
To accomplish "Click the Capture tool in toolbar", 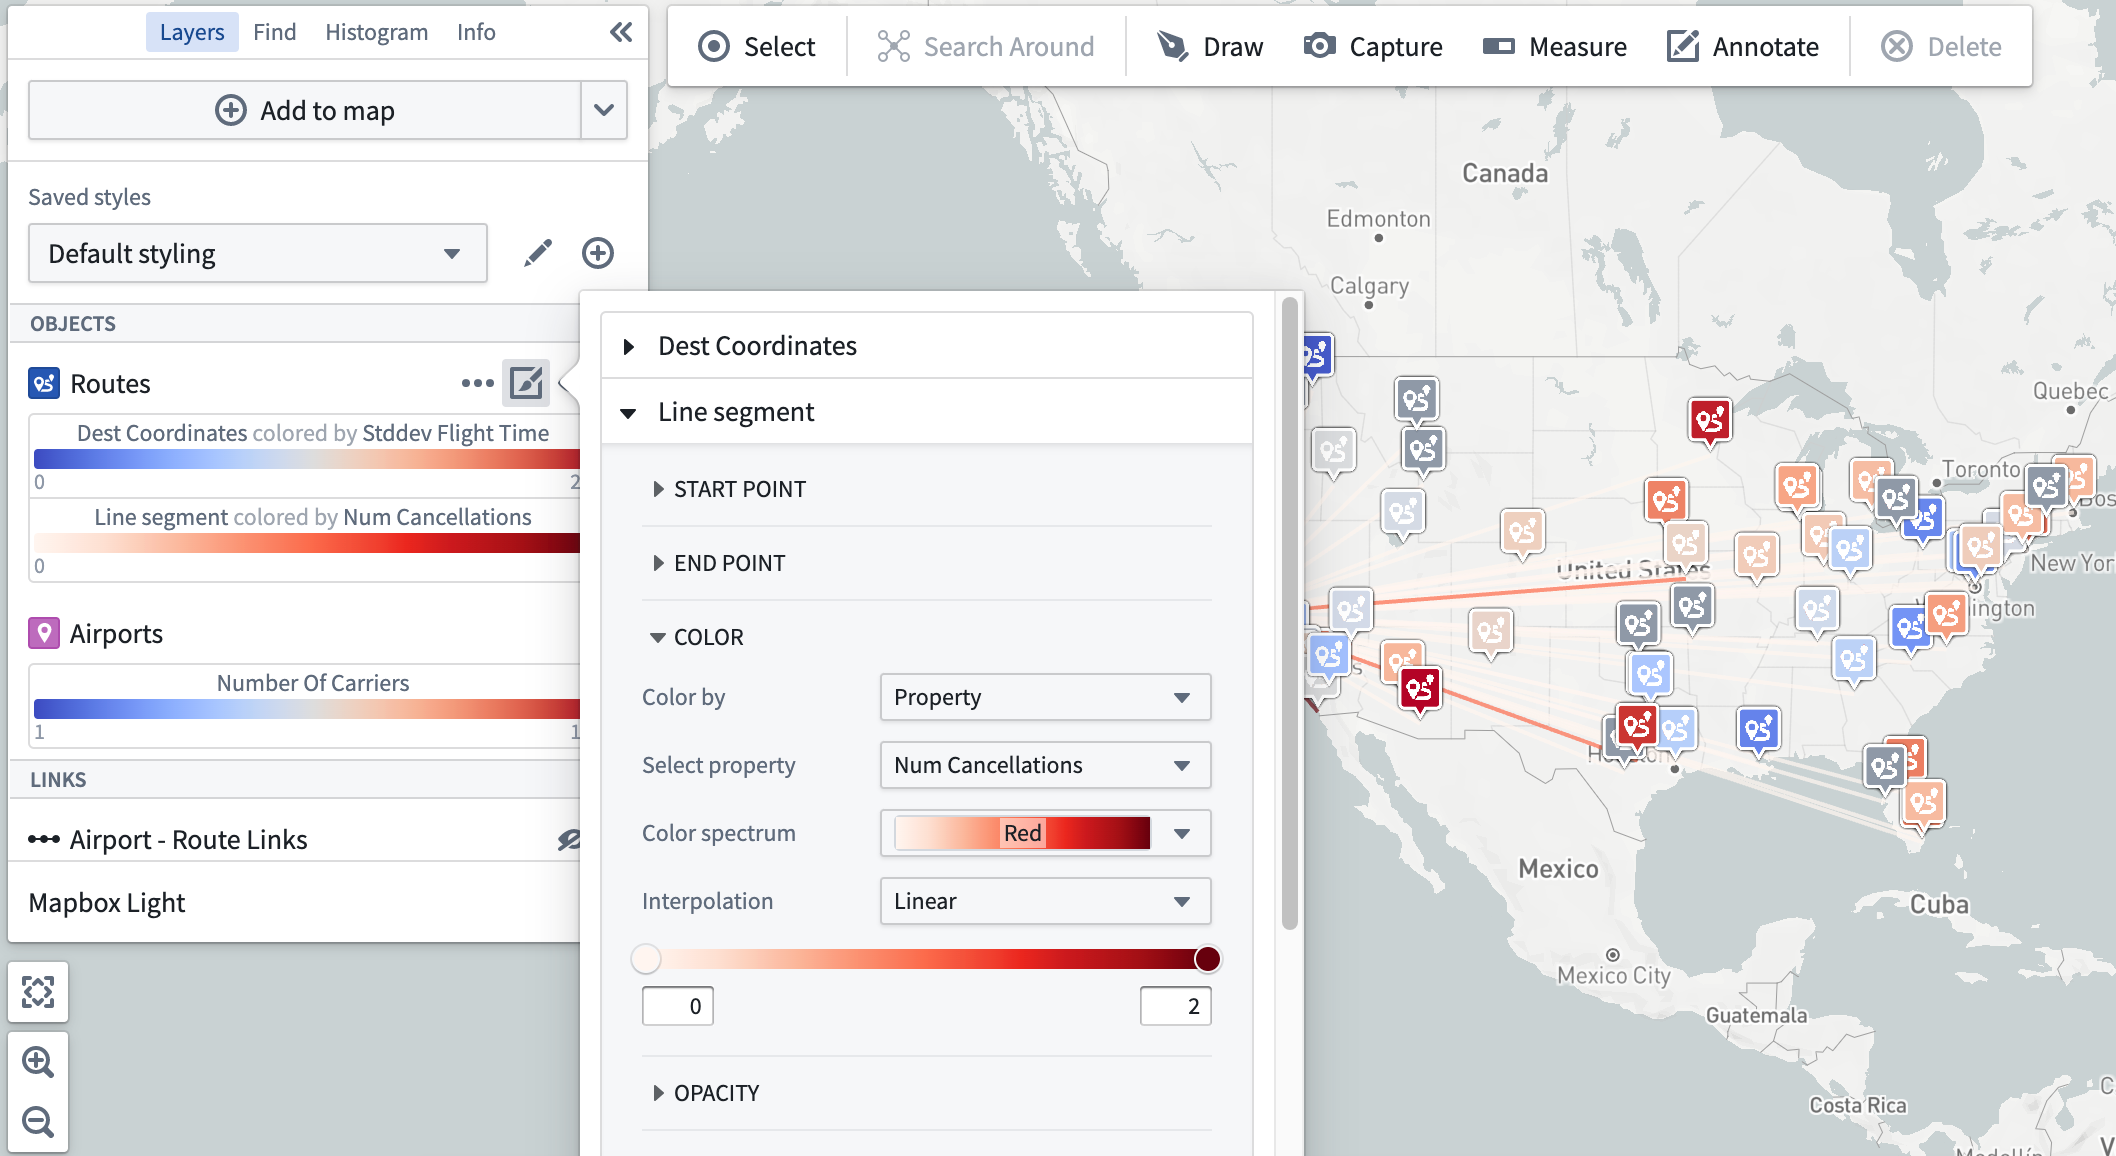I will (1373, 47).
